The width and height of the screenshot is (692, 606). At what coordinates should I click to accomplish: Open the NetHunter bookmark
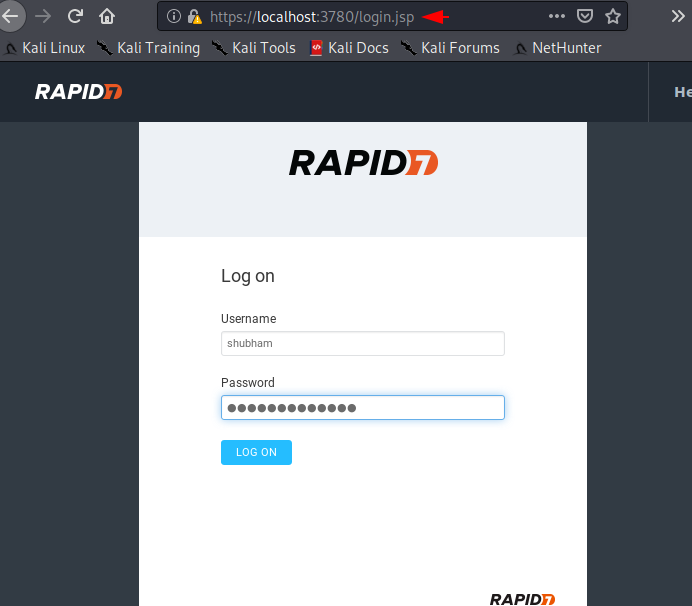(x=557, y=48)
